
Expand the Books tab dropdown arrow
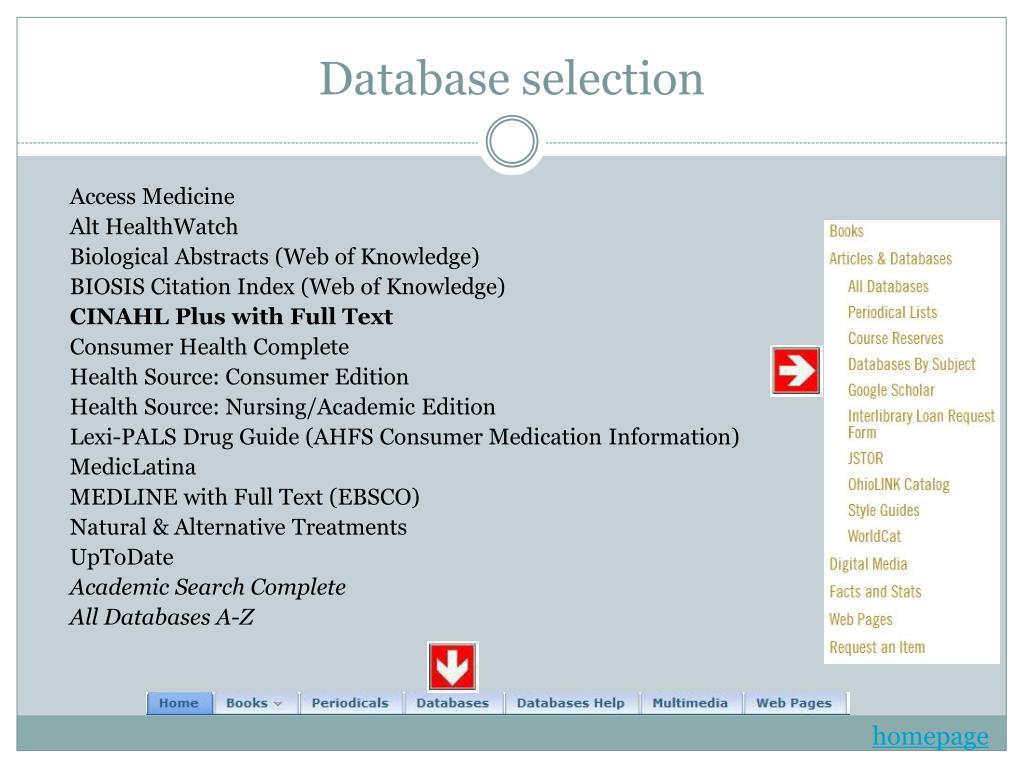[x=278, y=704]
